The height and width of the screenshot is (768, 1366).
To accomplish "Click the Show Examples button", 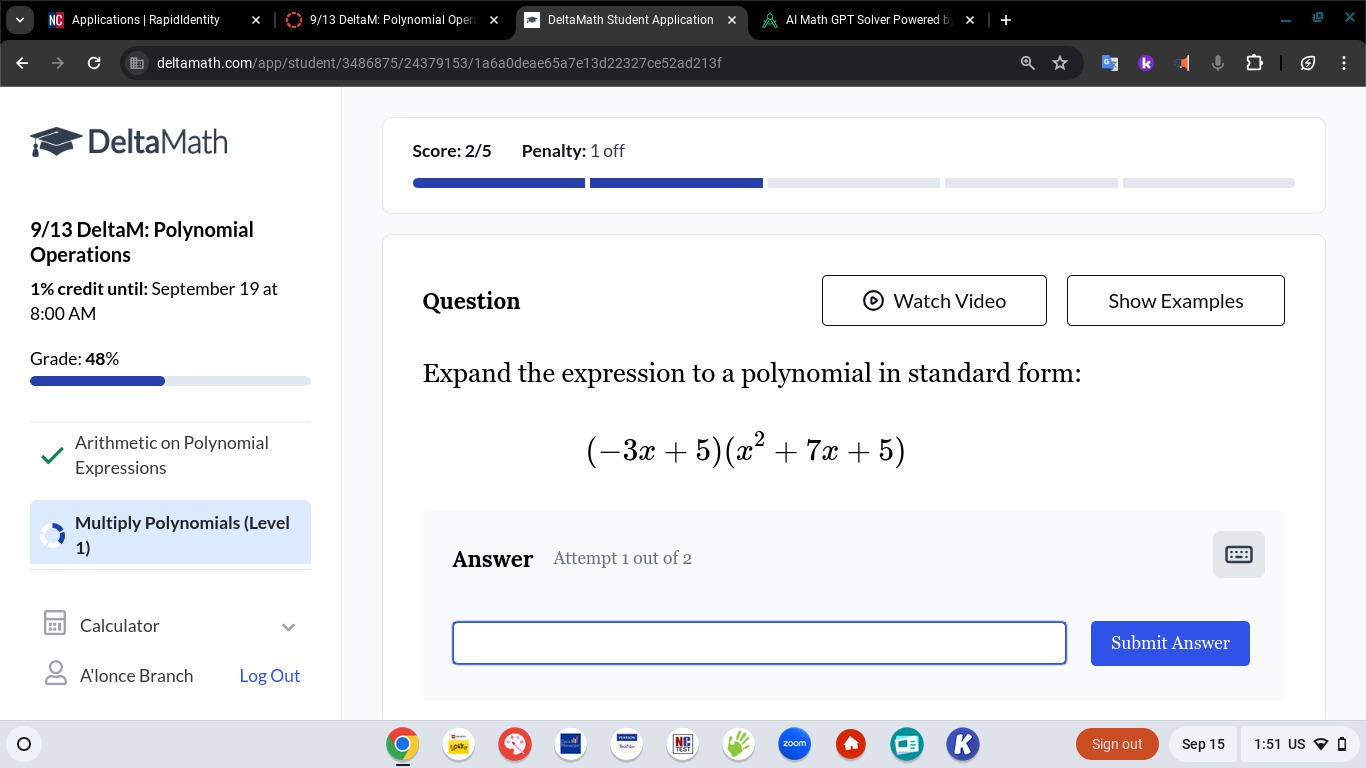I will tap(1175, 300).
